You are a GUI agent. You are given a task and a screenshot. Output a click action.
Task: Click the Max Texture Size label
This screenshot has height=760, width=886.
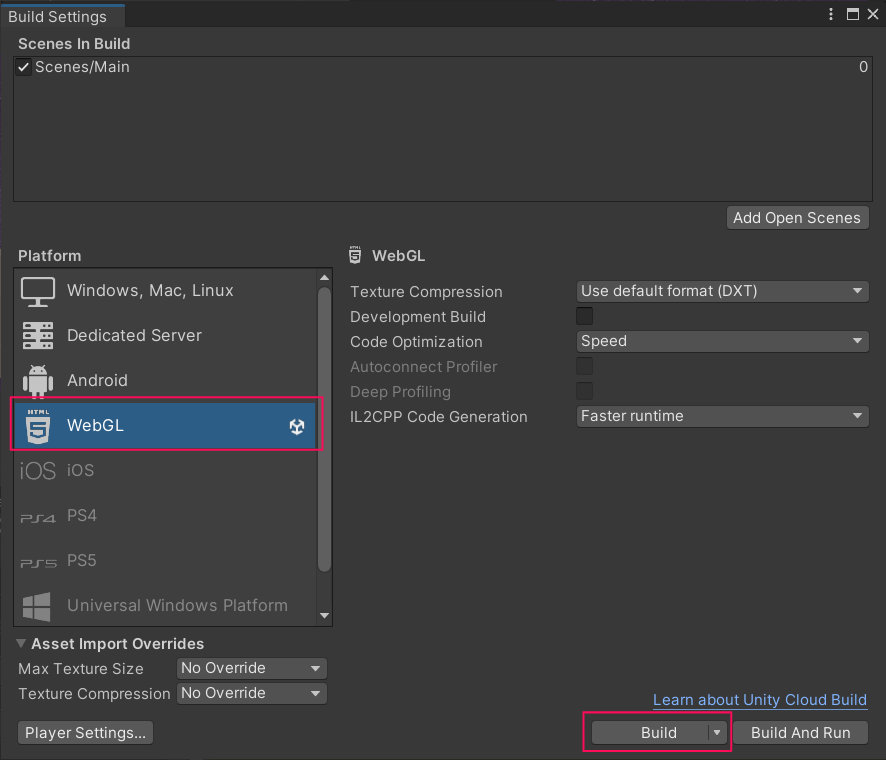tap(81, 669)
